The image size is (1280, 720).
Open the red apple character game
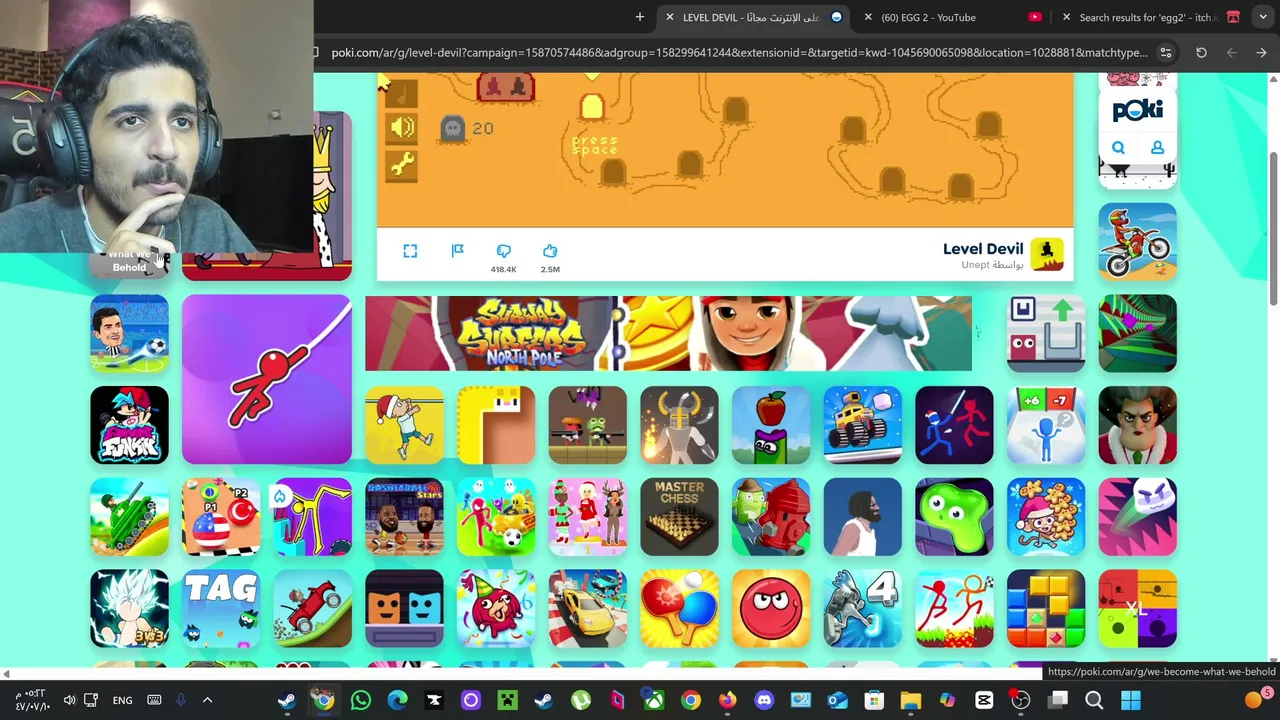[771, 425]
